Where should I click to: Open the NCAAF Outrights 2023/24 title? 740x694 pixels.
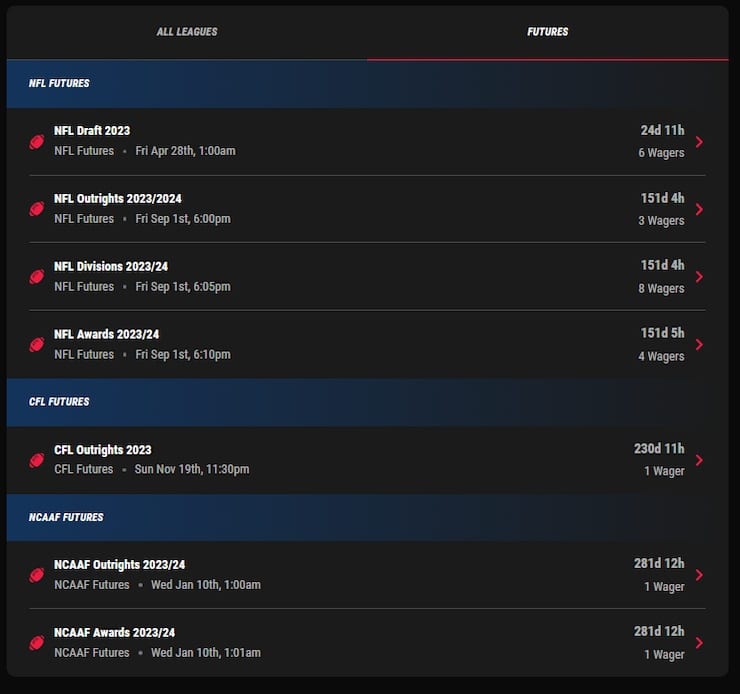(x=119, y=565)
